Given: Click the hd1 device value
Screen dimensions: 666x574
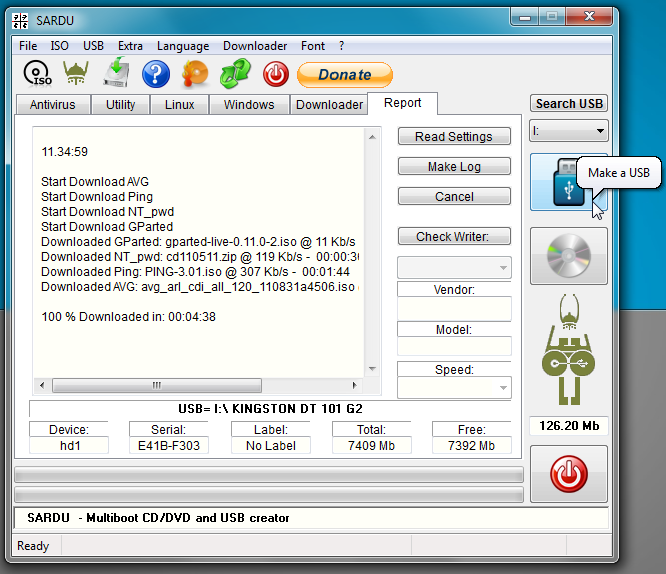Looking at the screenshot, I should pos(69,446).
